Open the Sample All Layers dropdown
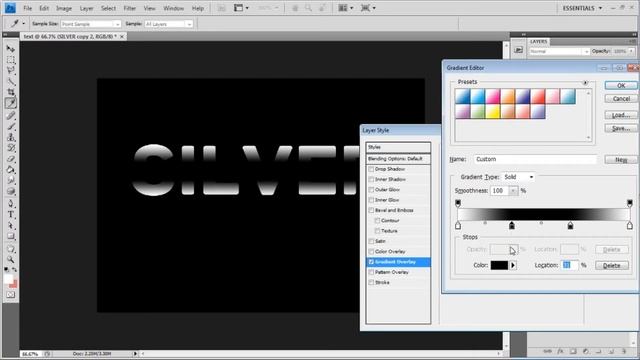640x360 pixels. tap(168, 24)
